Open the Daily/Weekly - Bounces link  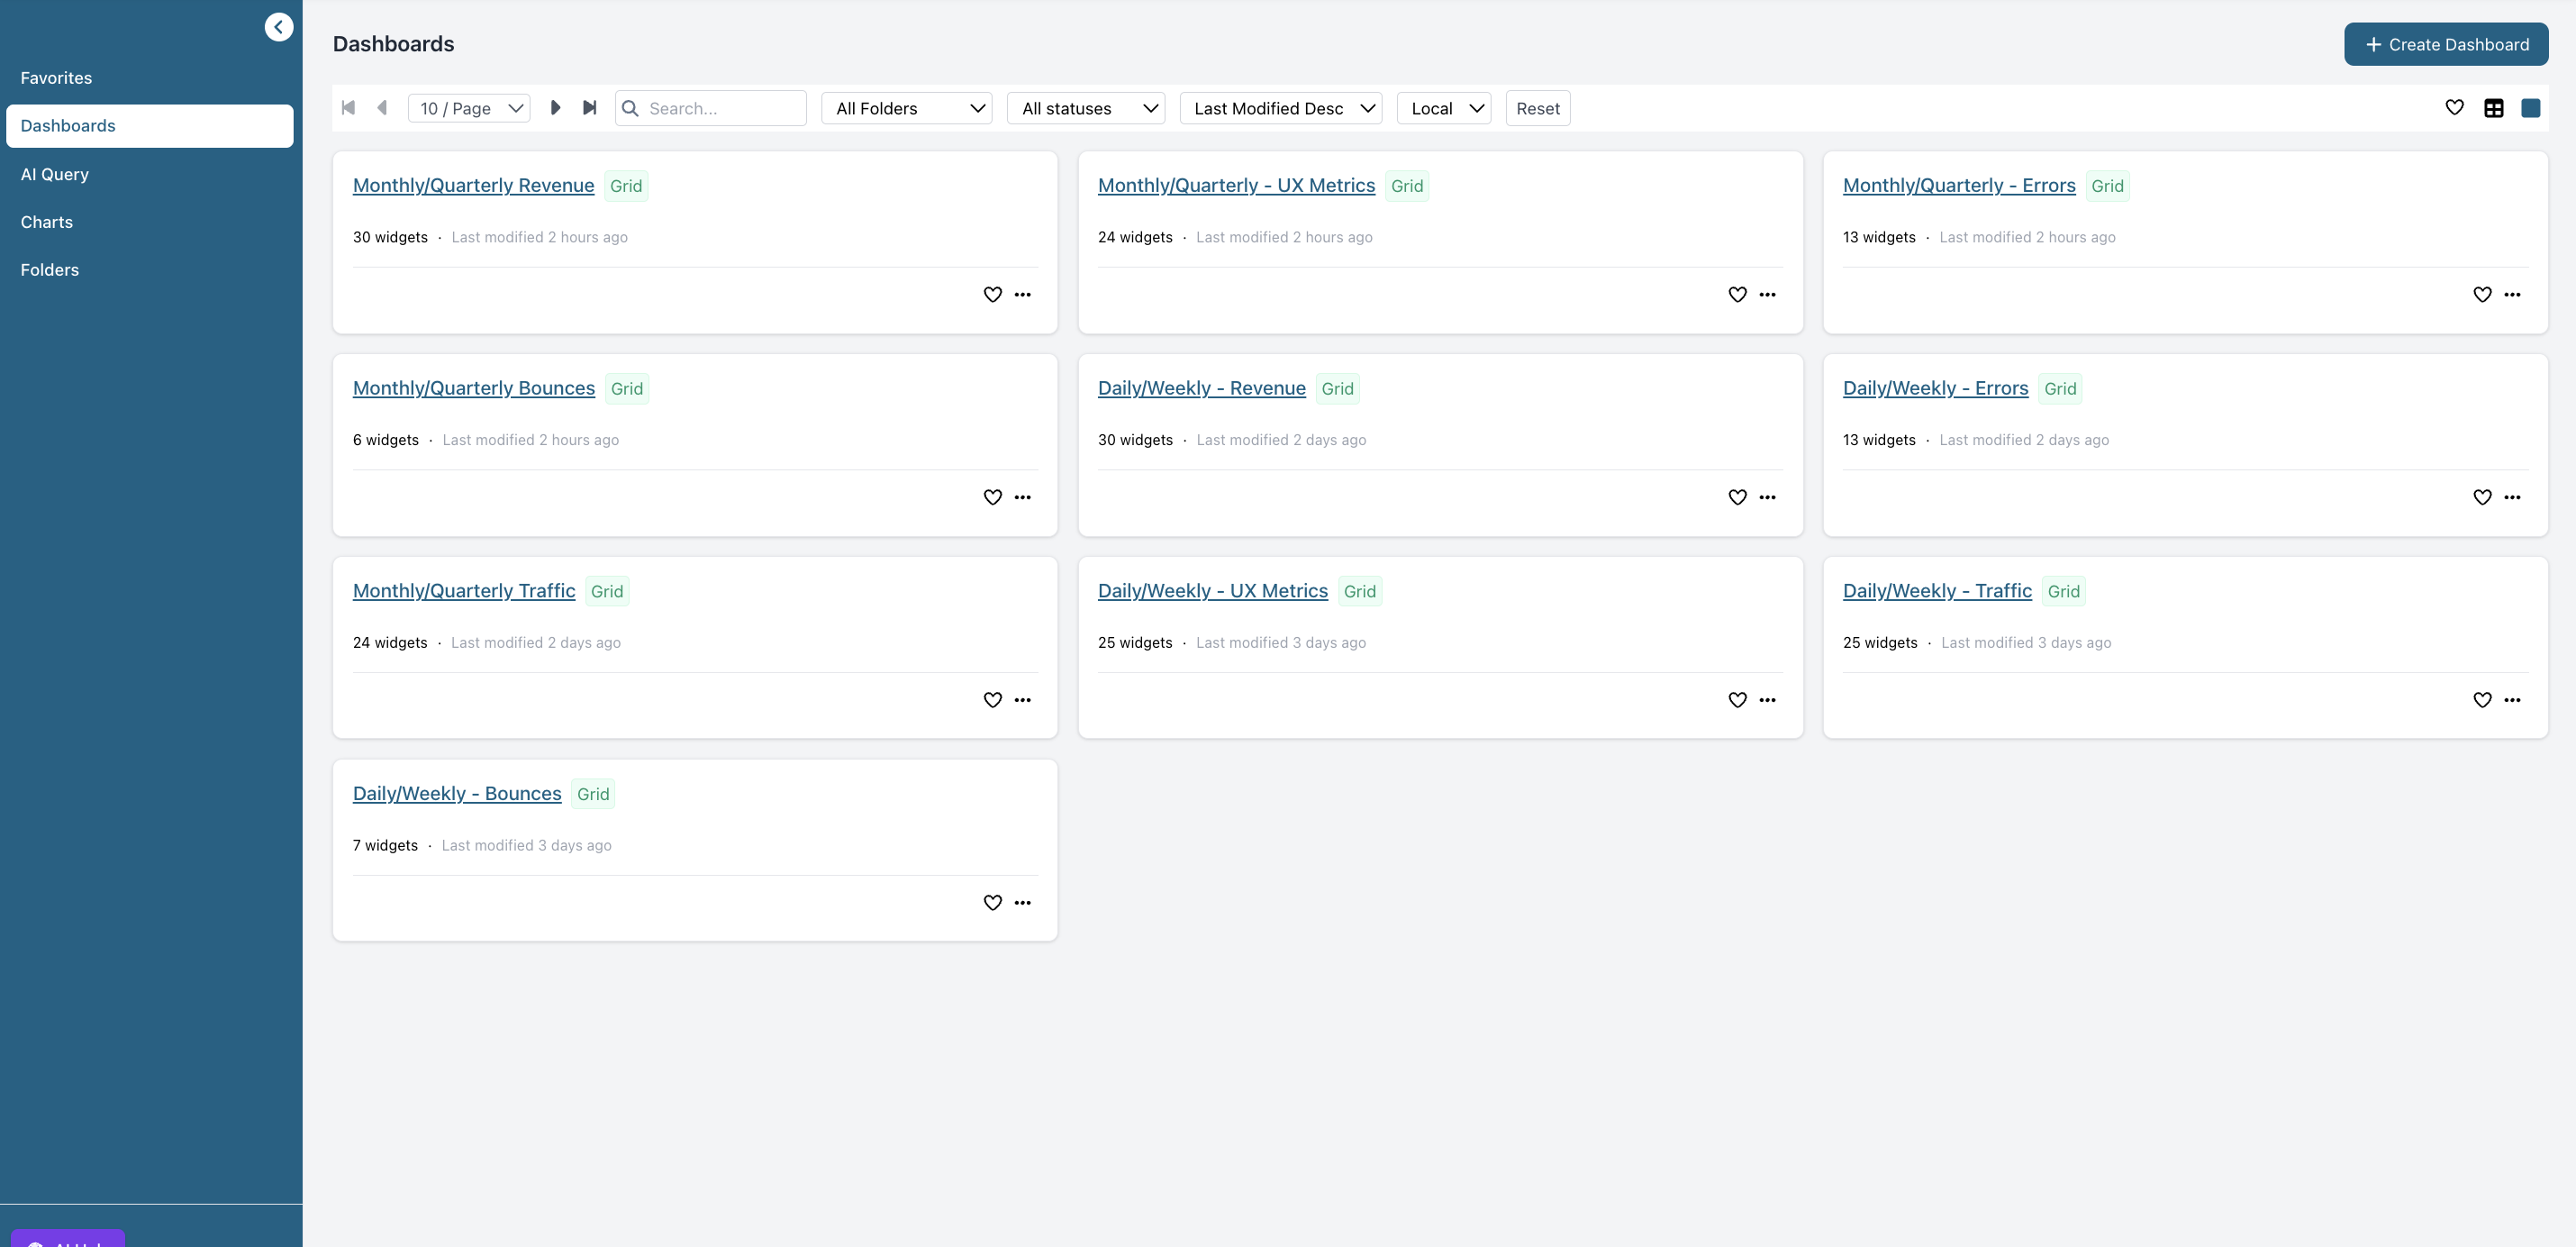coord(457,794)
